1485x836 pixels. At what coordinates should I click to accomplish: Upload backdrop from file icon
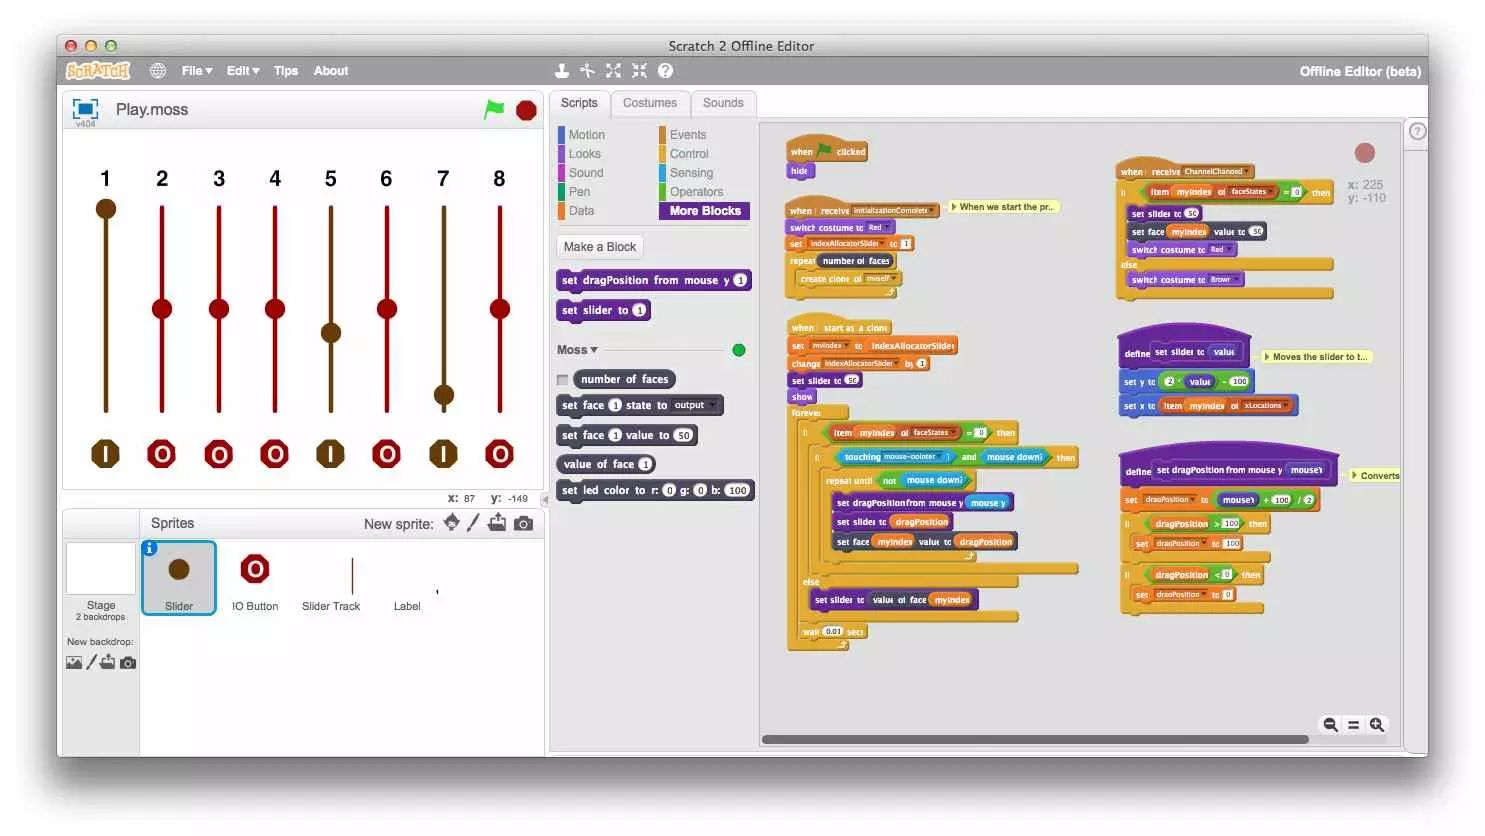[x=108, y=662]
